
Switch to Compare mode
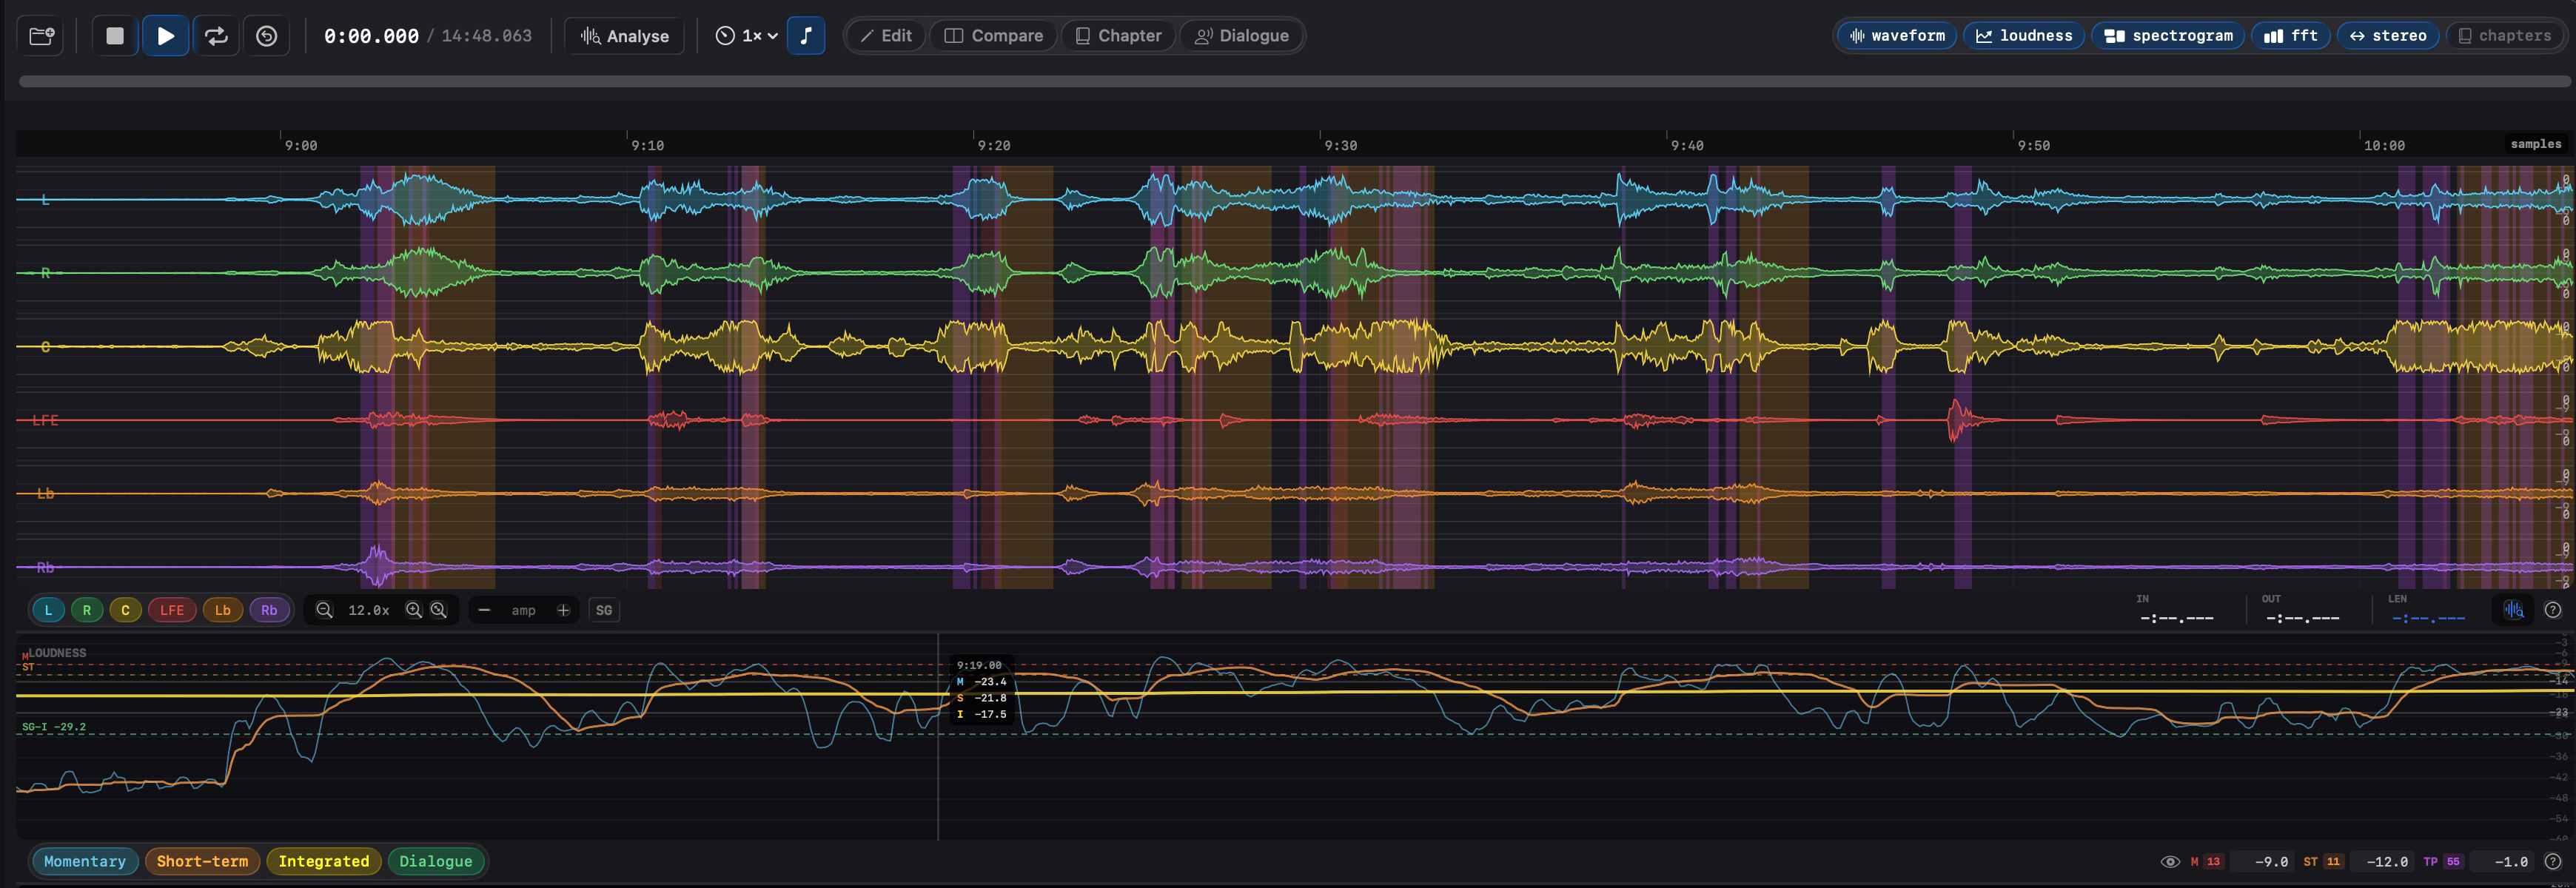(x=994, y=36)
